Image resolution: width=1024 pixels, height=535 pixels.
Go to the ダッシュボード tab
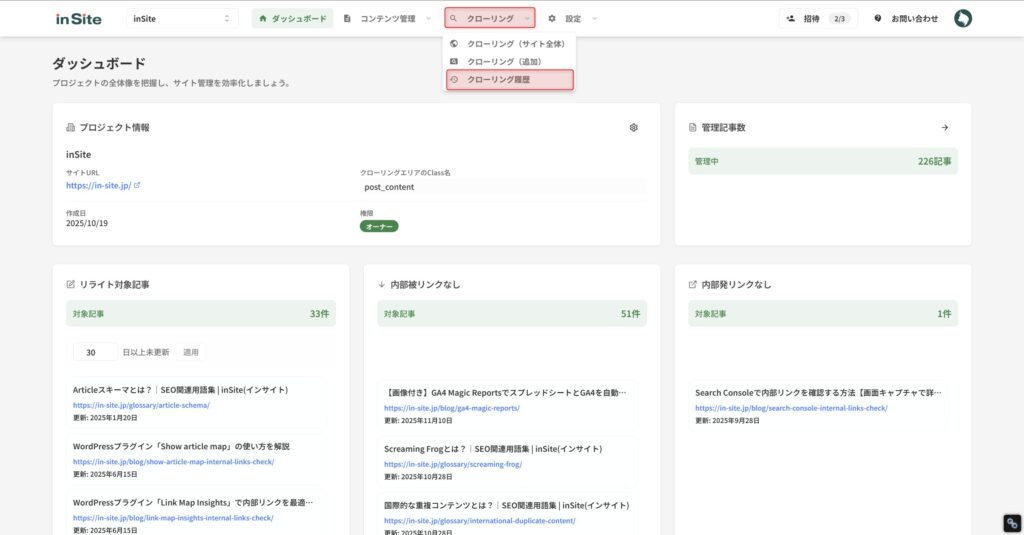click(293, 18)
